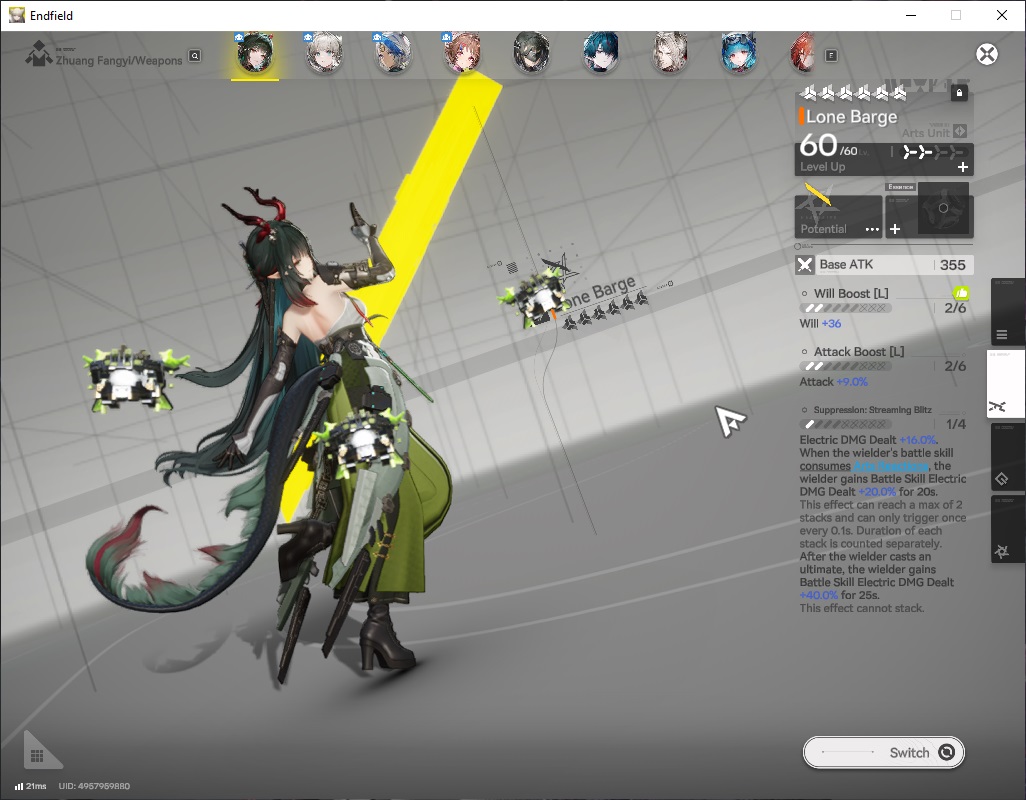
Task: Click the plus icon in Level Up bar
Action: coord(963,167)
